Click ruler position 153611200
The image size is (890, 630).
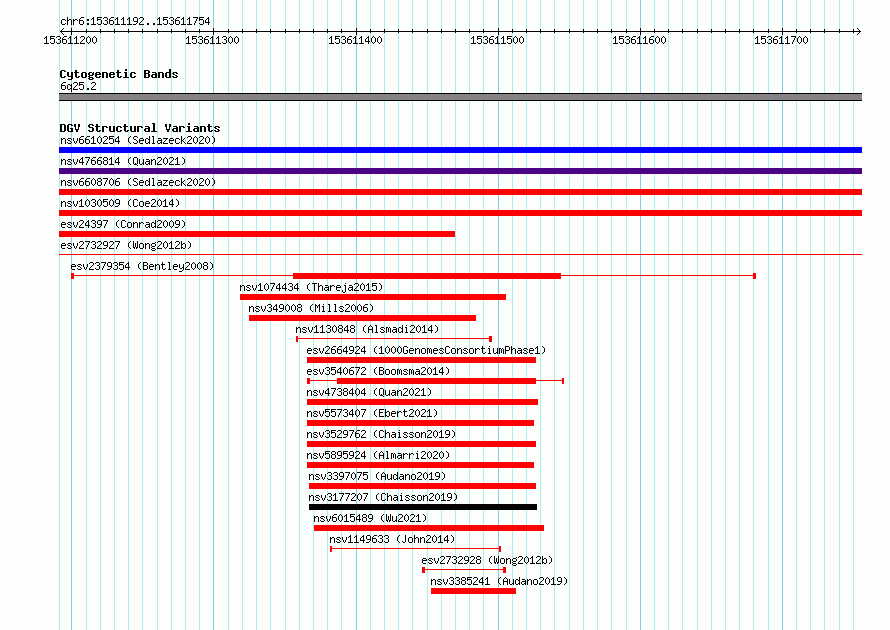(70, 40)
